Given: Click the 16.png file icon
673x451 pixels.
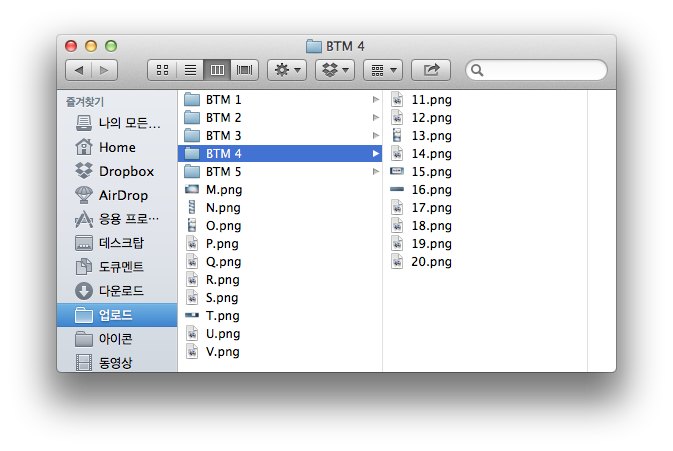Looking at the screenshot, I should click(397, 189).
